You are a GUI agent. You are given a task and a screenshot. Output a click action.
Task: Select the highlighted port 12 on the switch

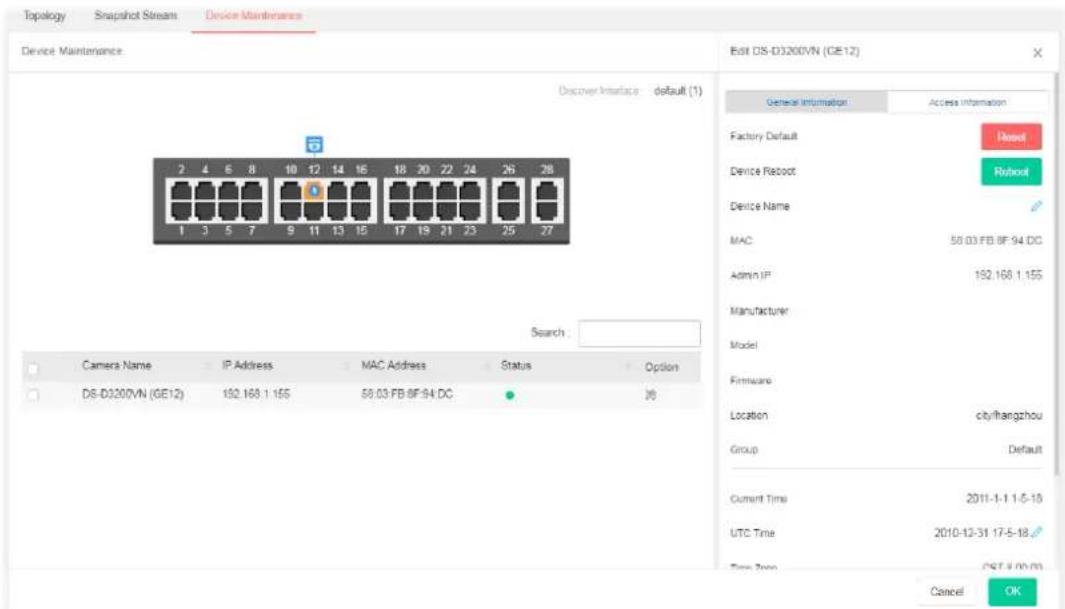(314, 191)
